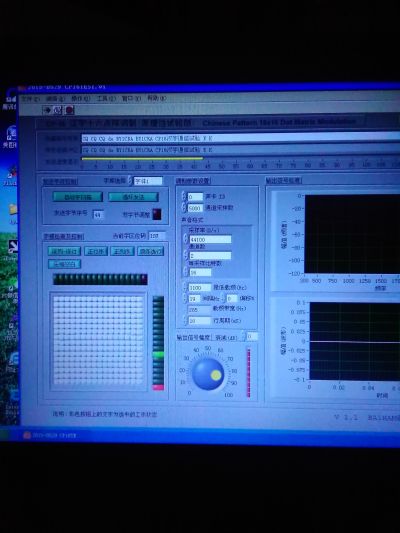Click the bits per sample field showing 16
The image size is (400, 533).
200,272
